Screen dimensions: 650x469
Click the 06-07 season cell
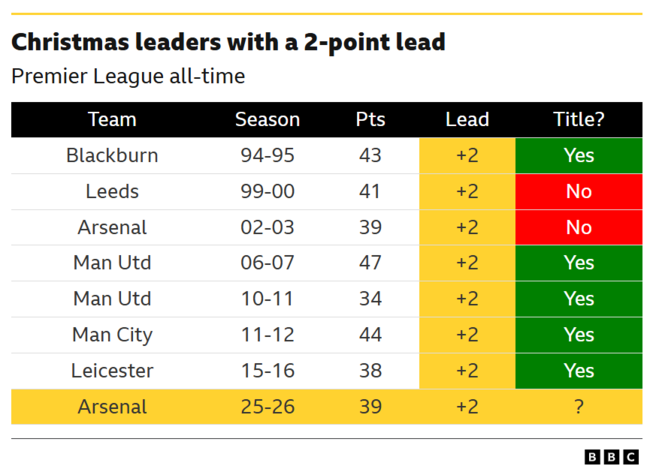coord(267,263)
